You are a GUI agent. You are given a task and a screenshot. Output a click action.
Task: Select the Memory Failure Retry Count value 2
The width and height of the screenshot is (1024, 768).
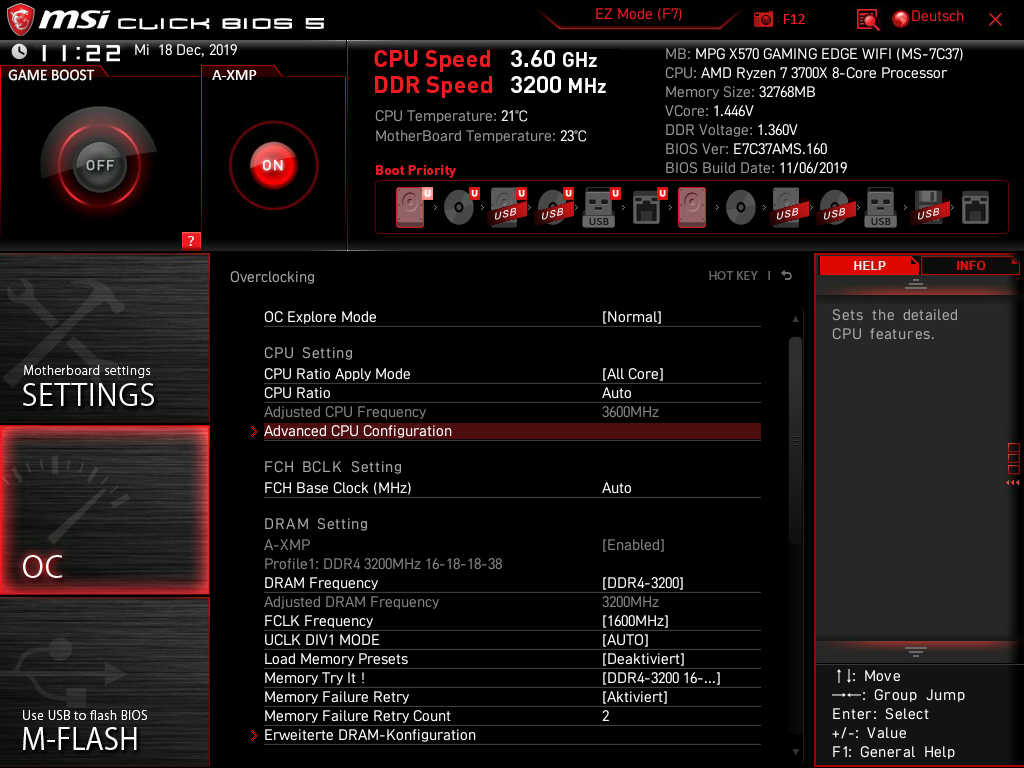(605, 716)
